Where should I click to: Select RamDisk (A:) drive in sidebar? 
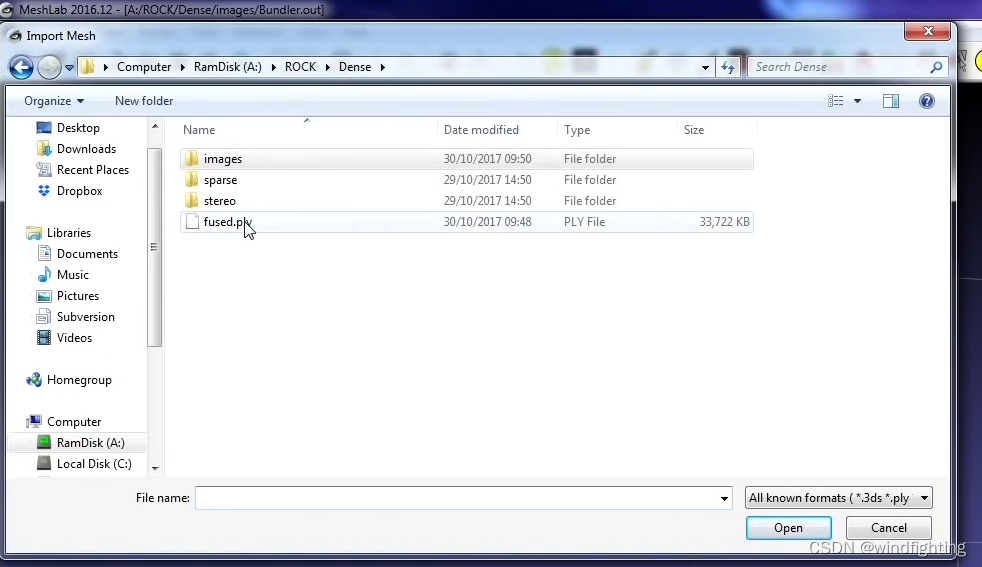(90, 443)
